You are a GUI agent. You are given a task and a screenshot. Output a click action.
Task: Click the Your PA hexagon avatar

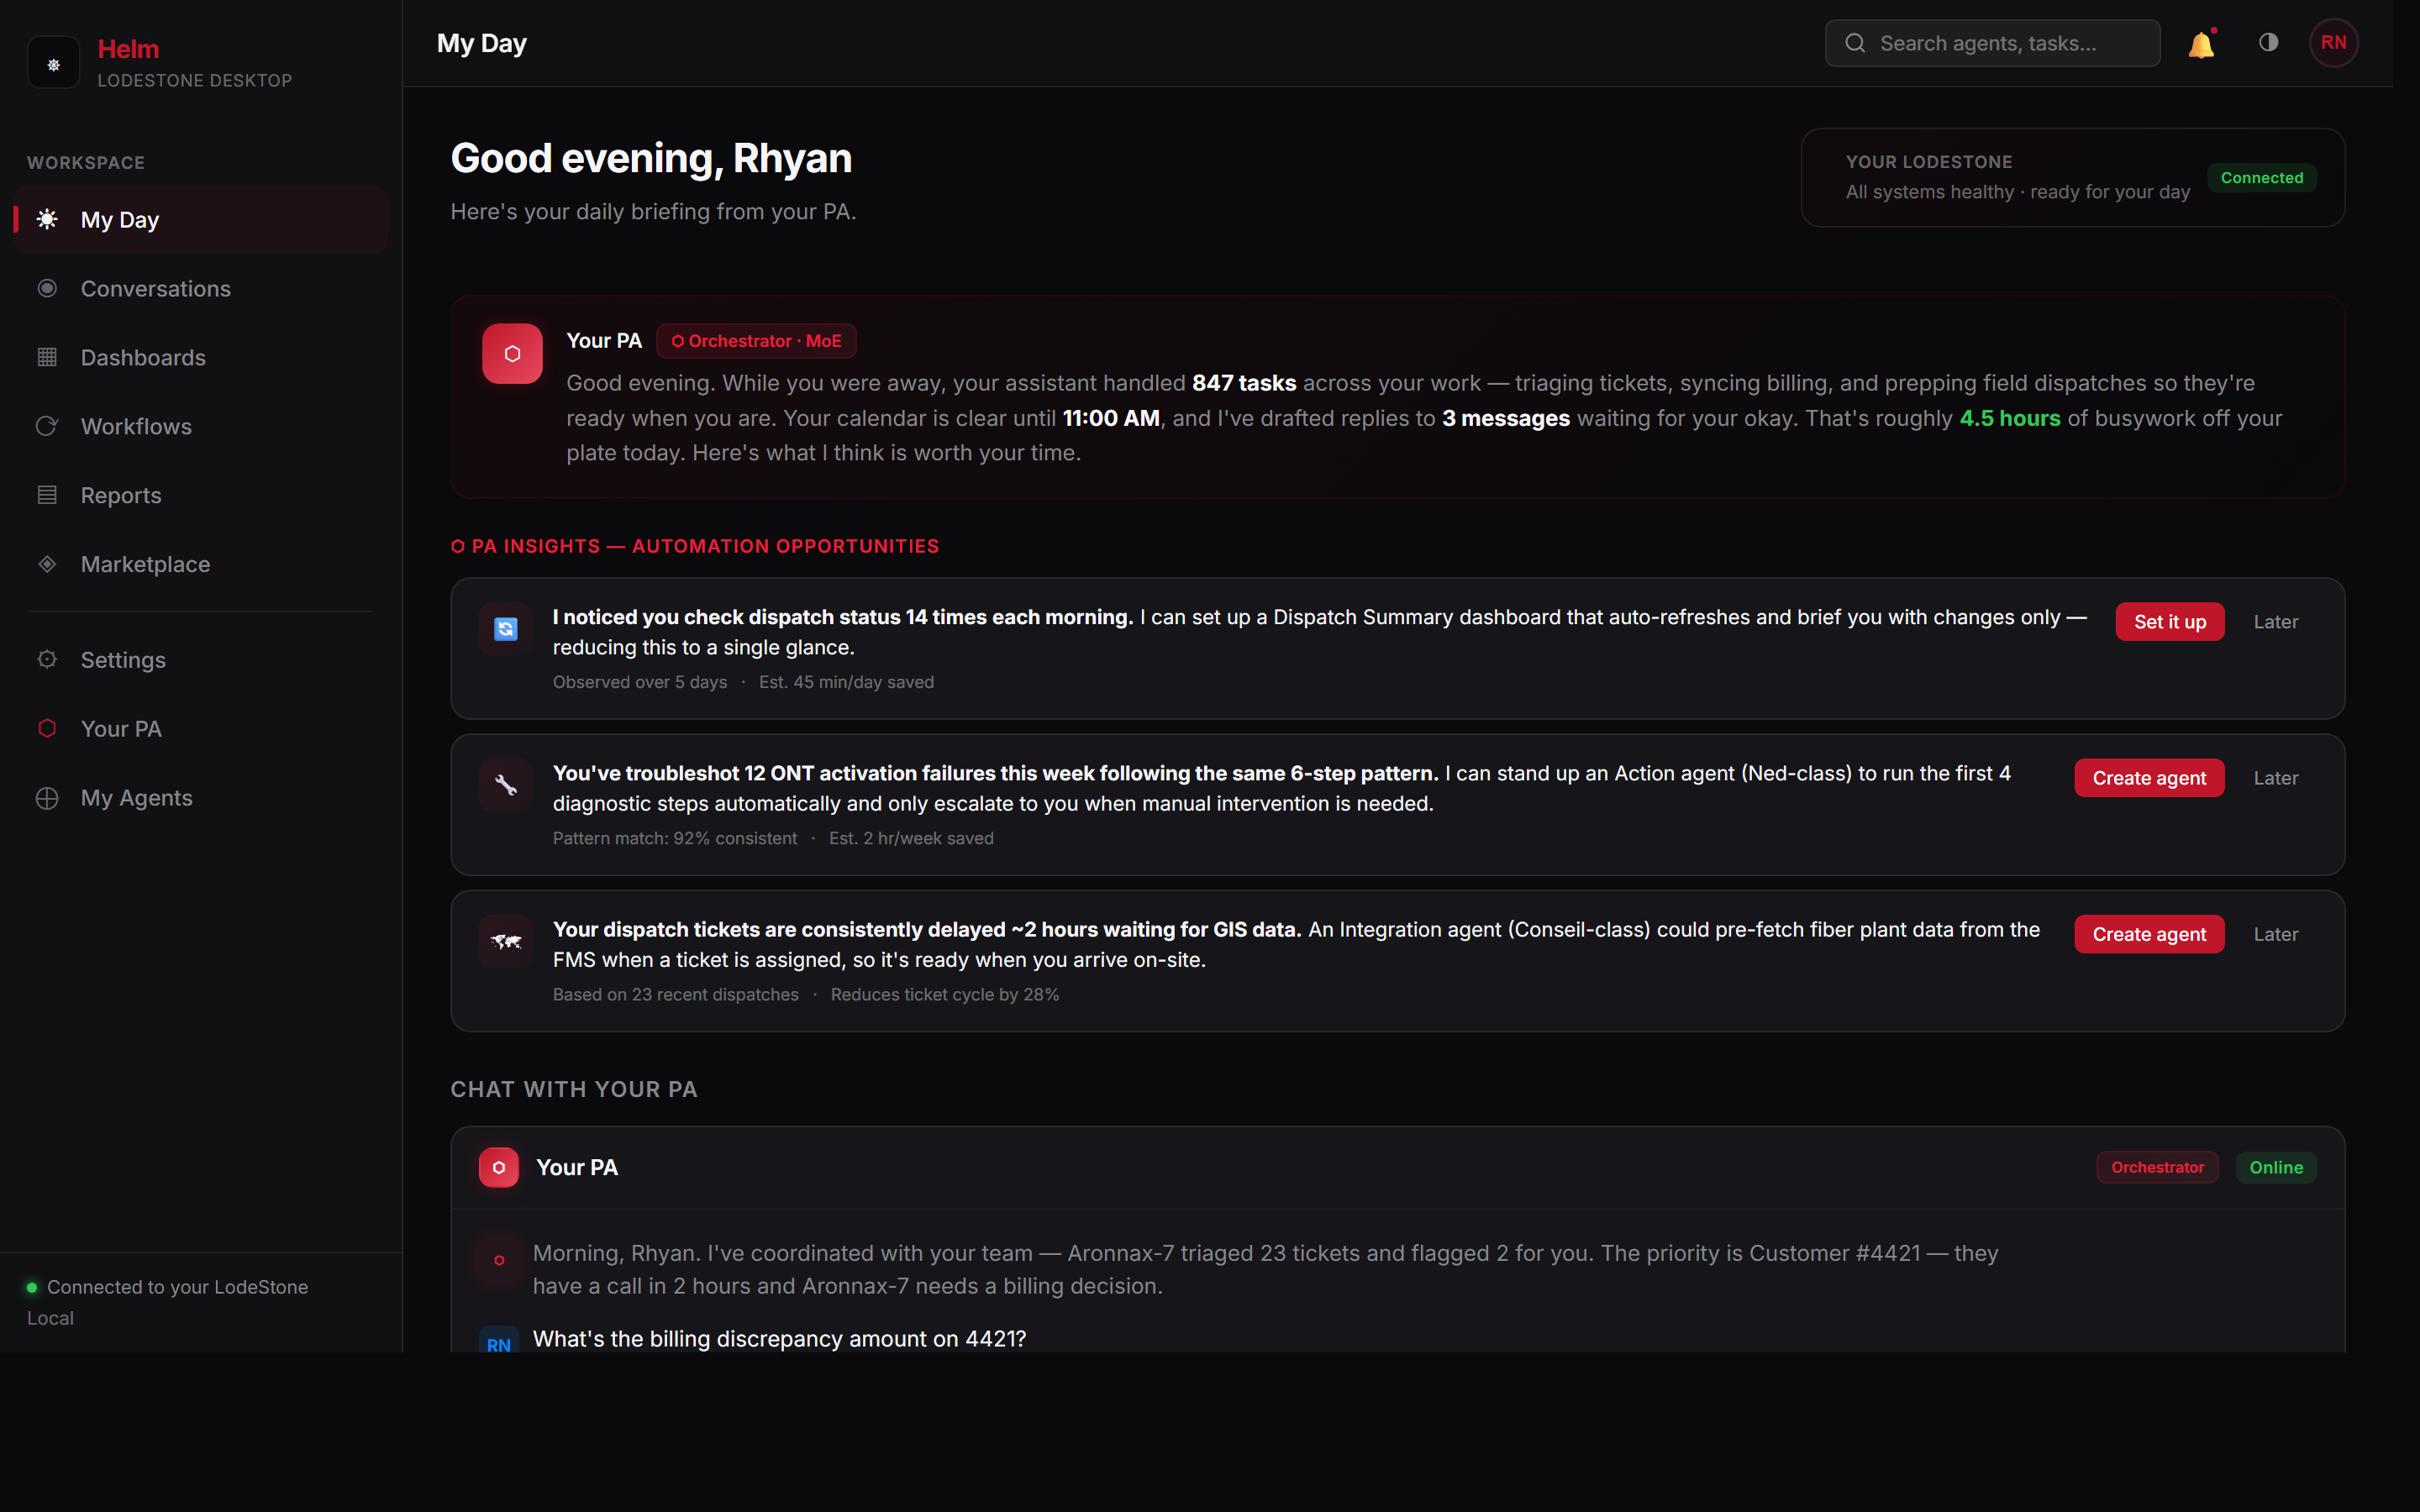(x=512, y=353)
